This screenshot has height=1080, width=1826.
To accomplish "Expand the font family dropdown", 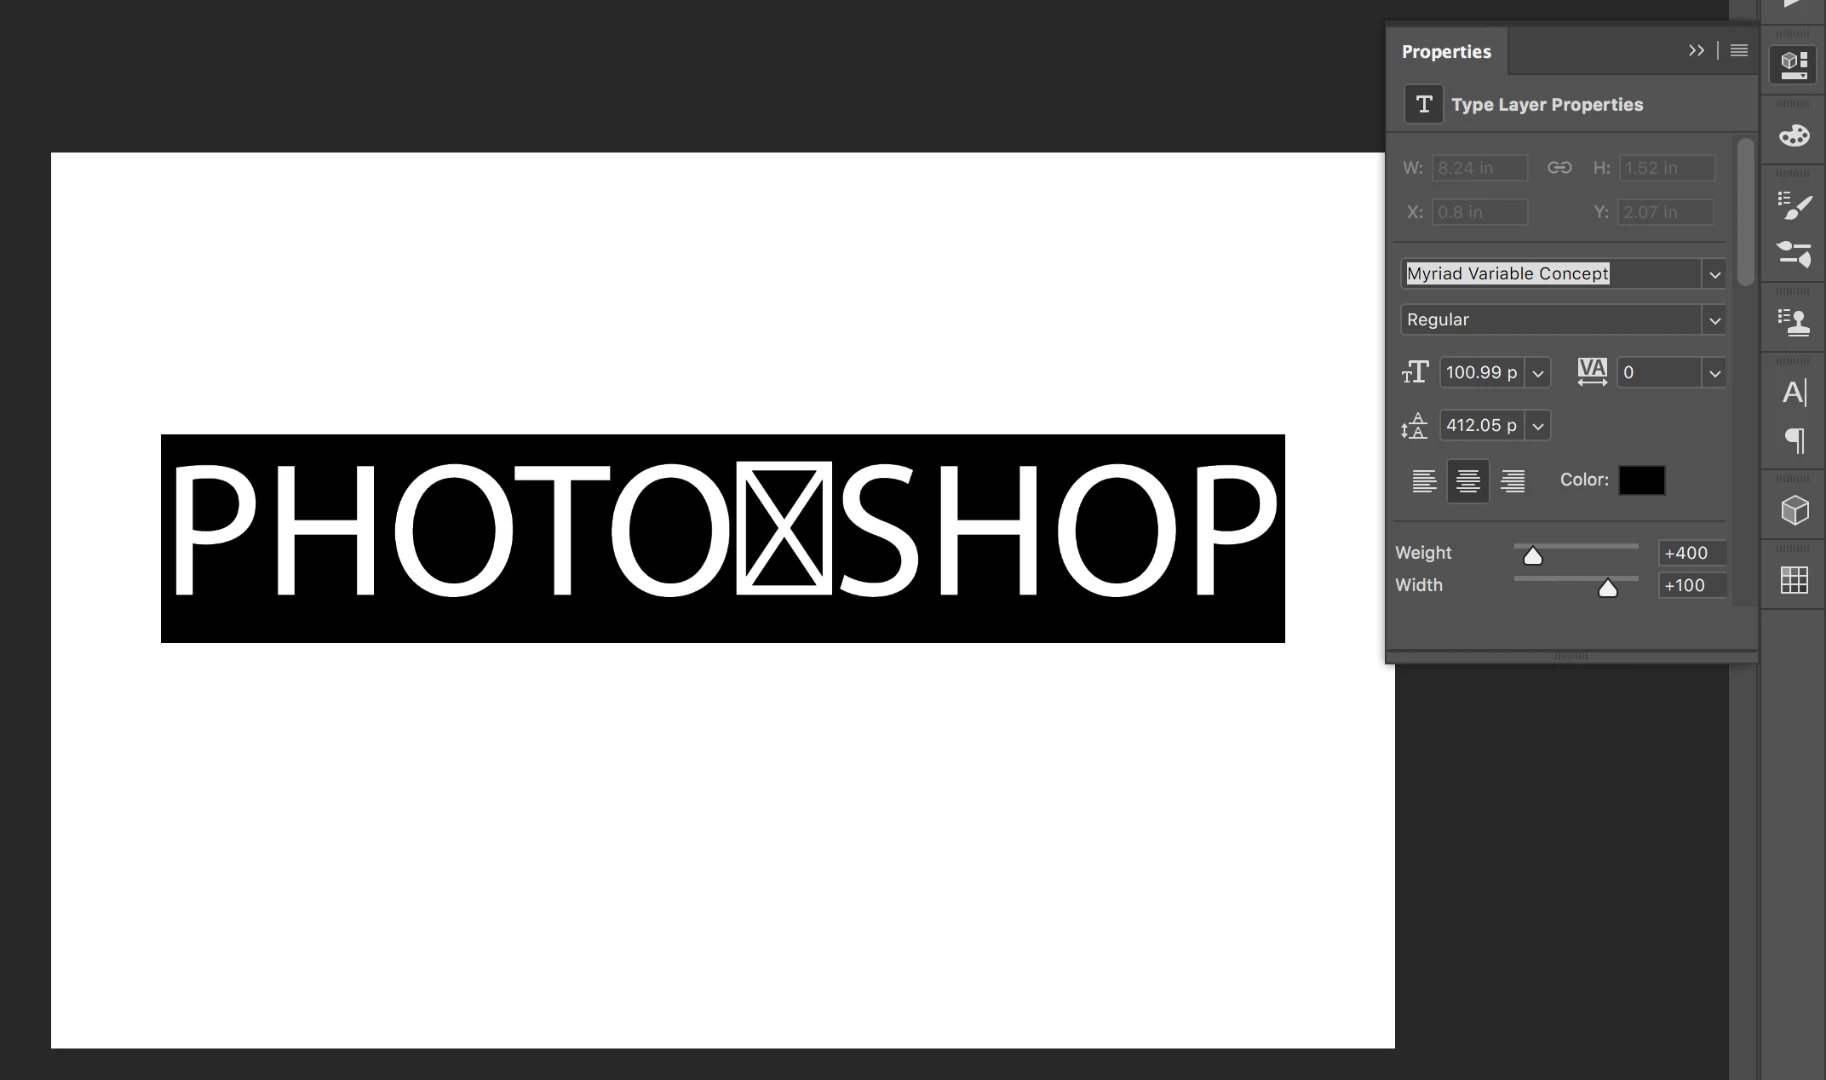I will tap(1714, 274).
